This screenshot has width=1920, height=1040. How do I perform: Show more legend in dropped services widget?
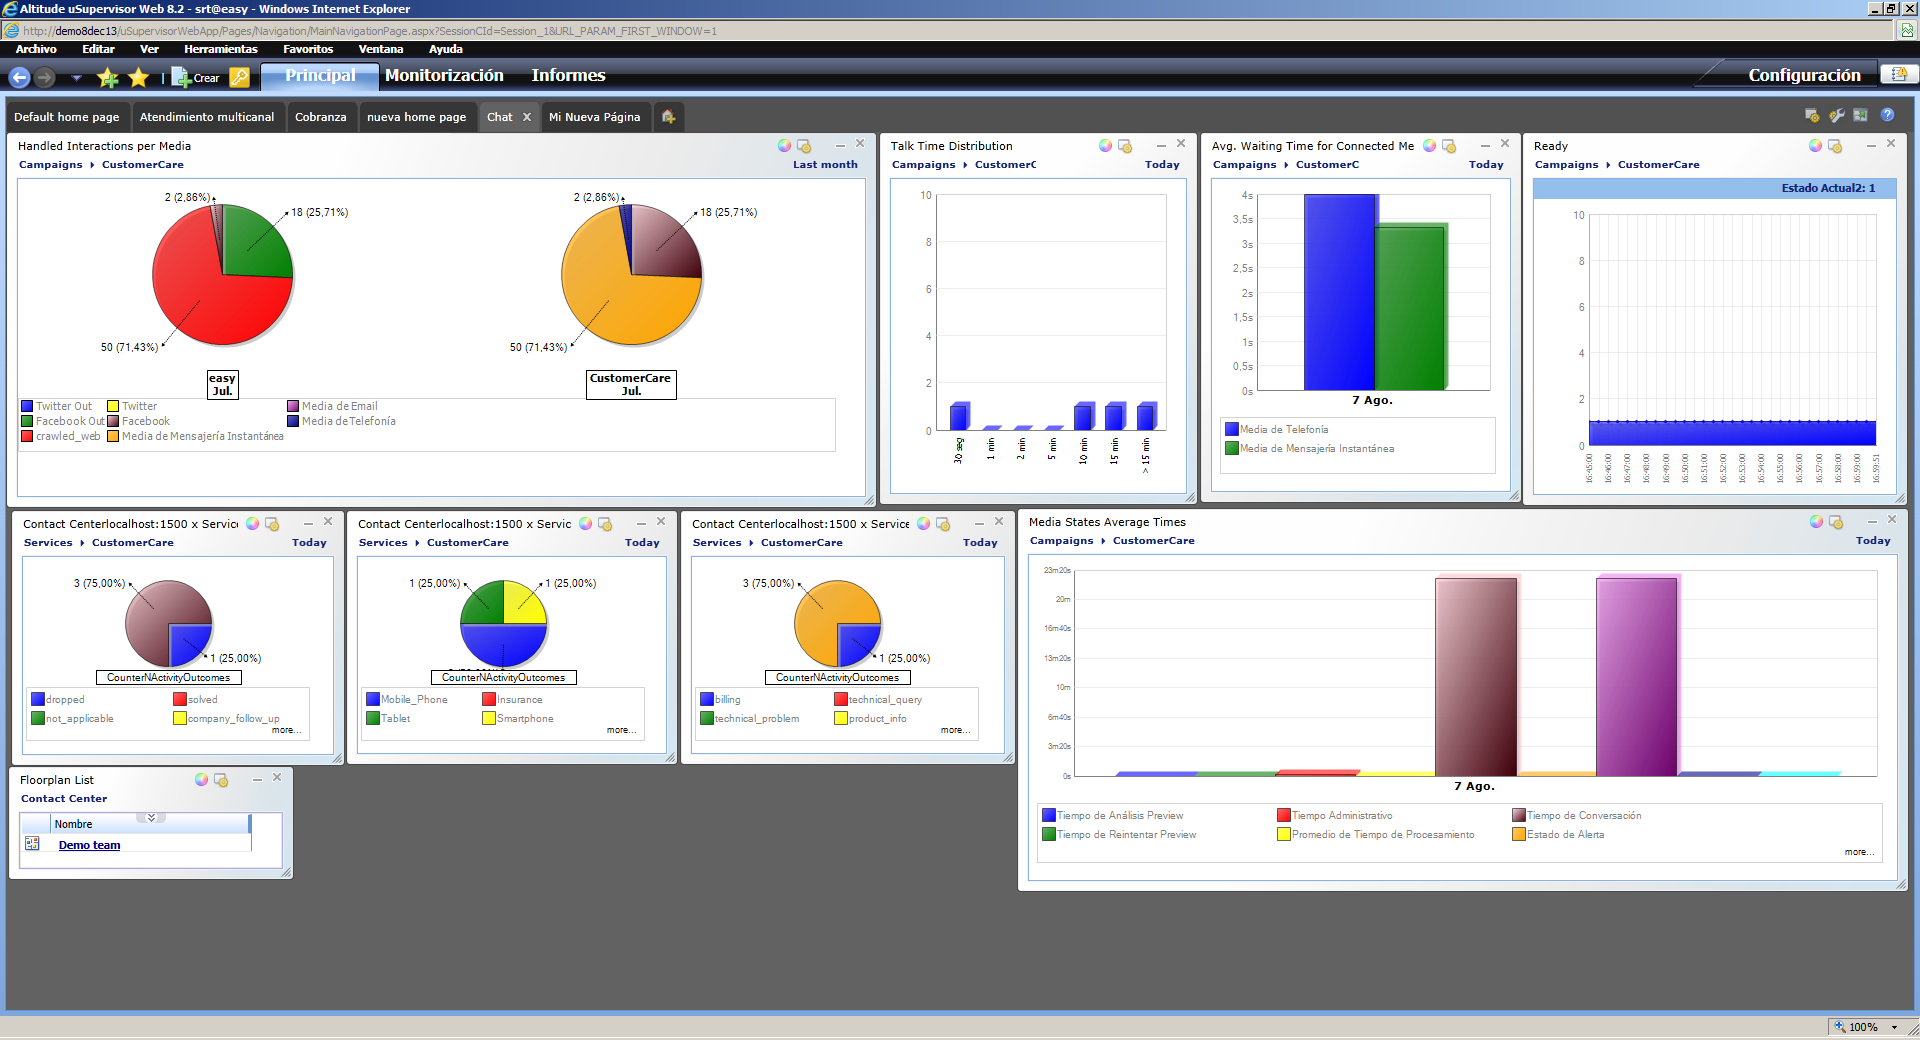point(285,730)
